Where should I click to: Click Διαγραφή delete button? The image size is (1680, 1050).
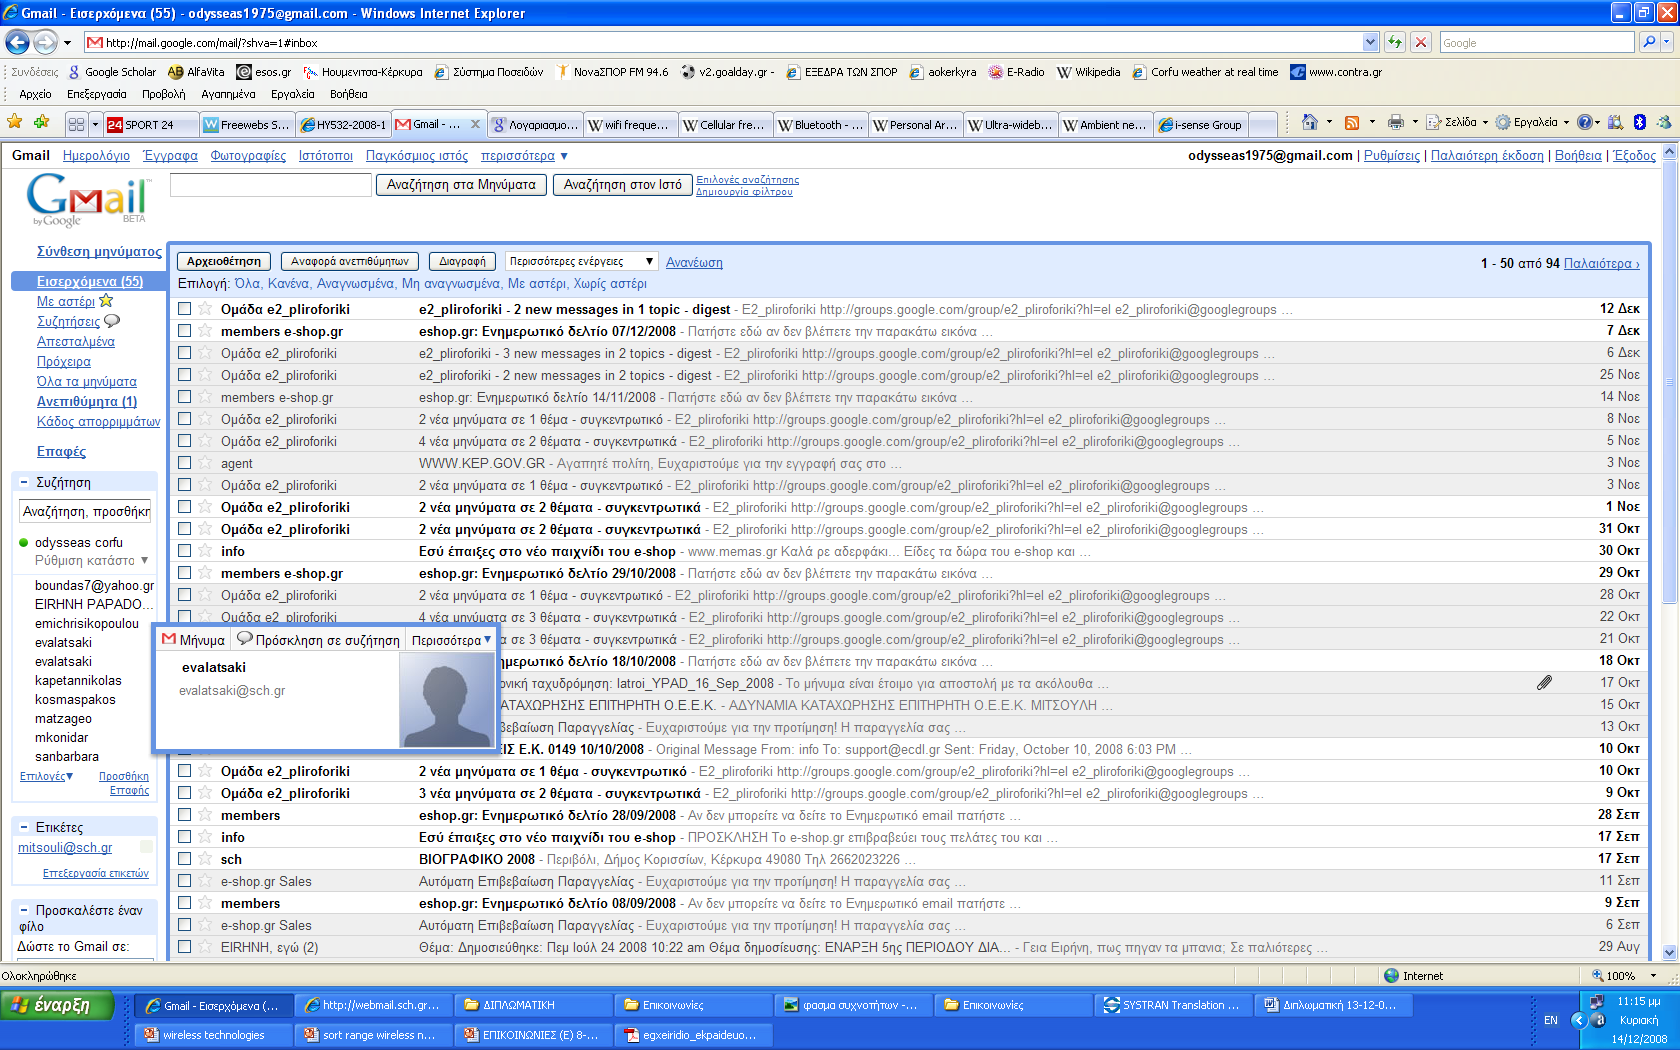(462, 261)
